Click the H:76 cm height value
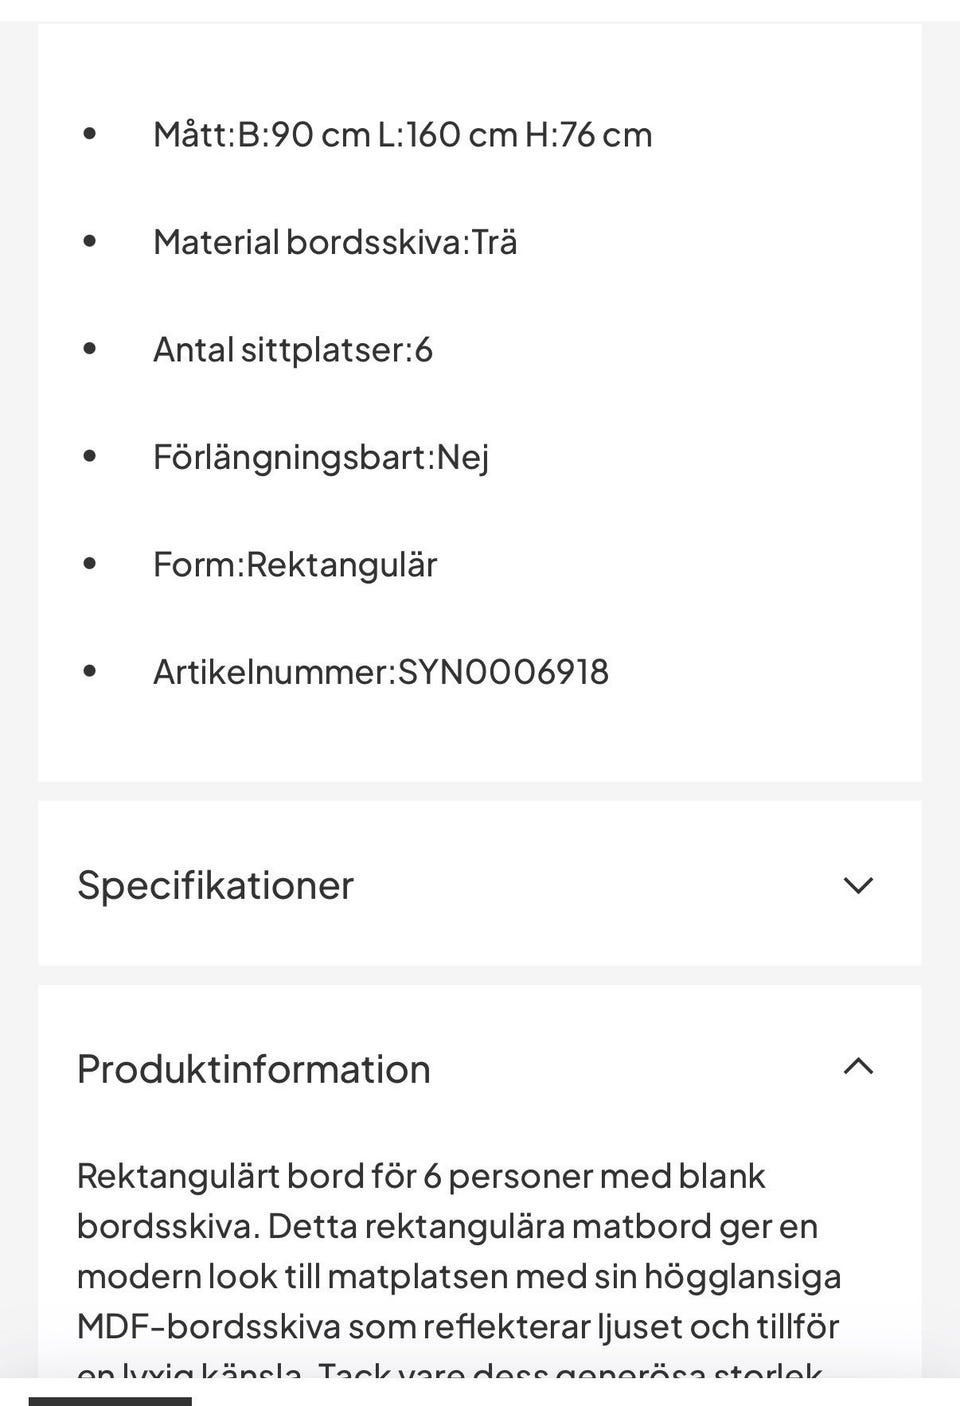The height and width of the screenshot is (1406, 960). tap(588, 134)
